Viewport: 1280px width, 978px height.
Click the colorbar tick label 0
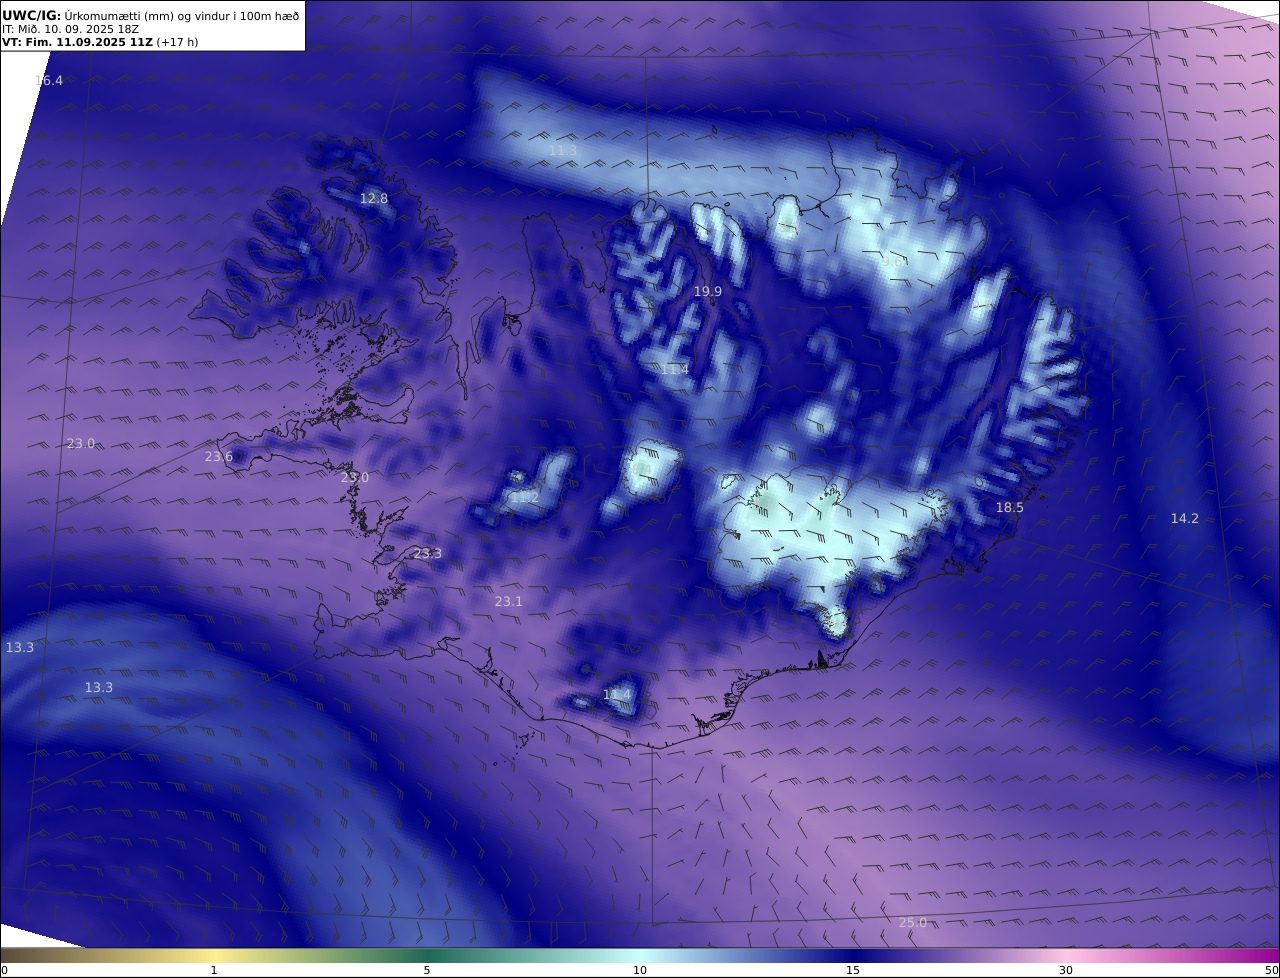tap(4, 970)
